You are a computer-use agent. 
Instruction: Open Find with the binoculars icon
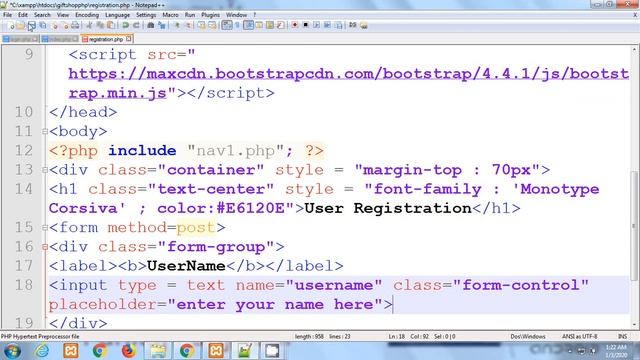151,25
